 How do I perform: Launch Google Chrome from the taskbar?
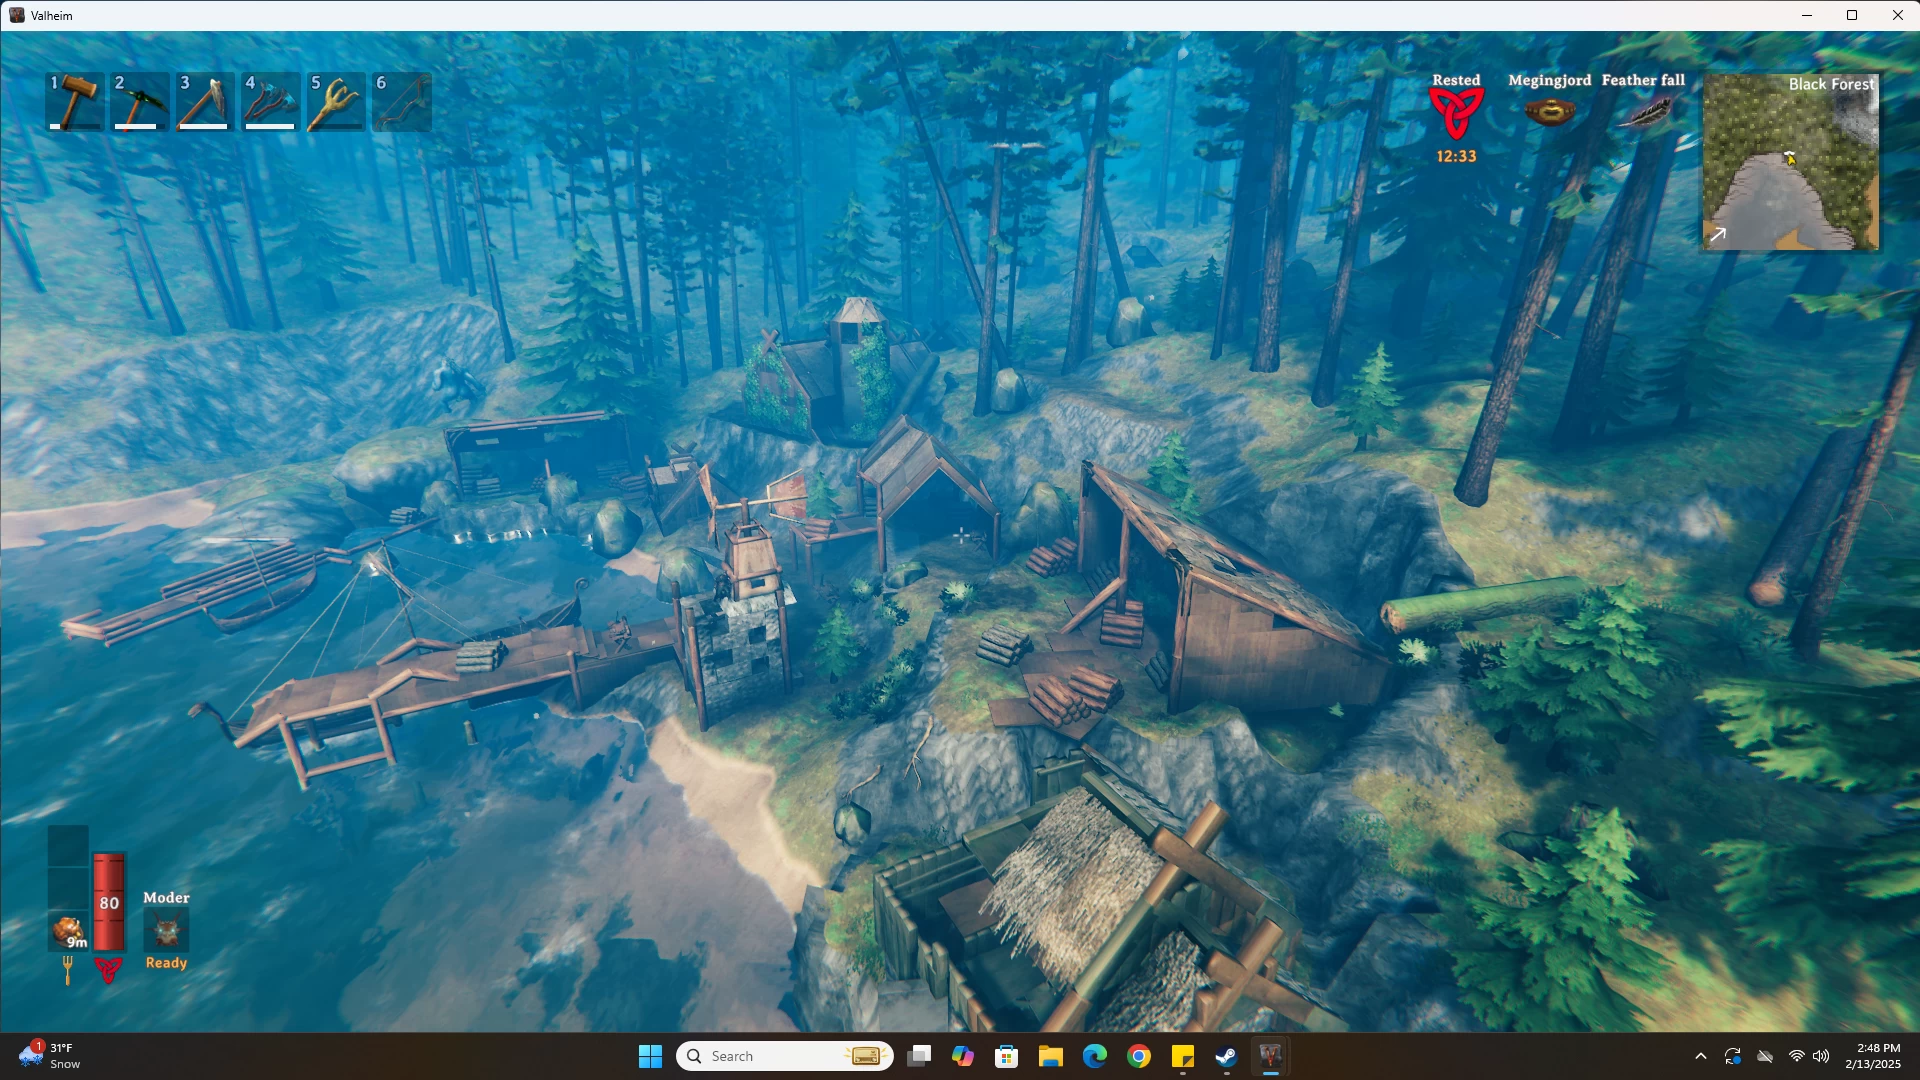[1139, 1056]
